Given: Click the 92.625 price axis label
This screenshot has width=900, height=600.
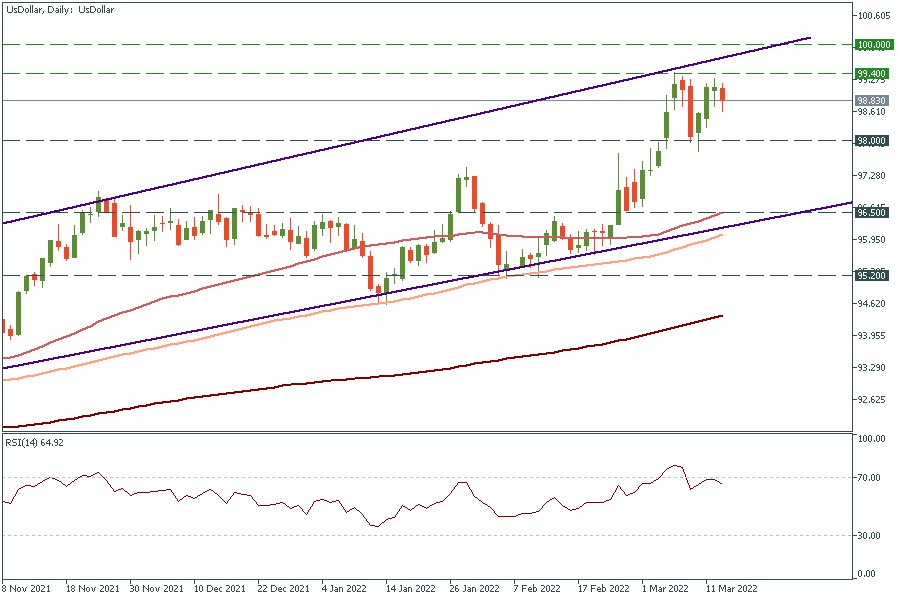Looking at the screenshot, I should (874, 400).
